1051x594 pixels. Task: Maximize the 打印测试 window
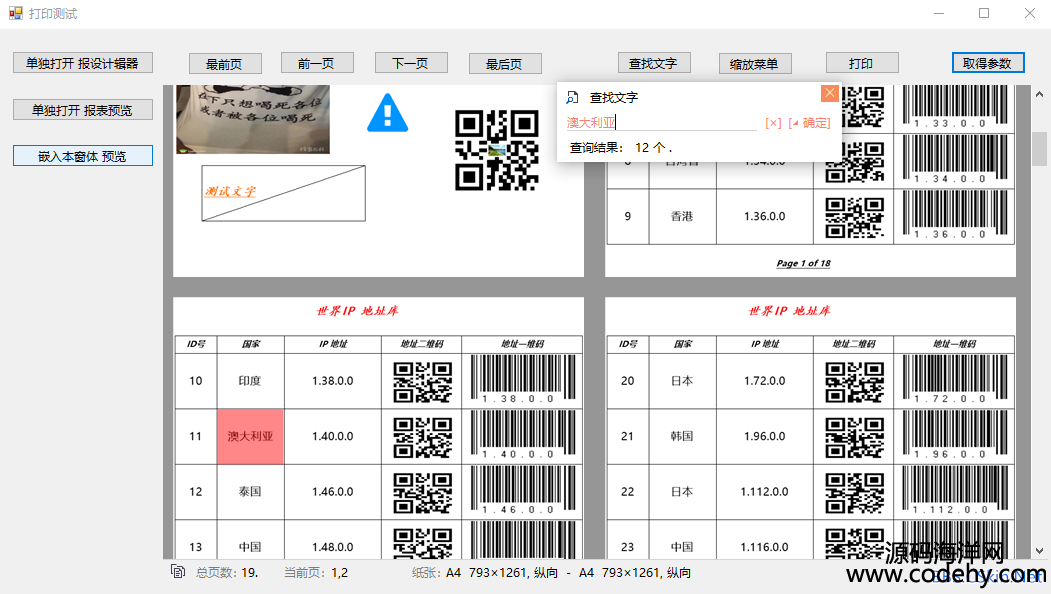984,13
